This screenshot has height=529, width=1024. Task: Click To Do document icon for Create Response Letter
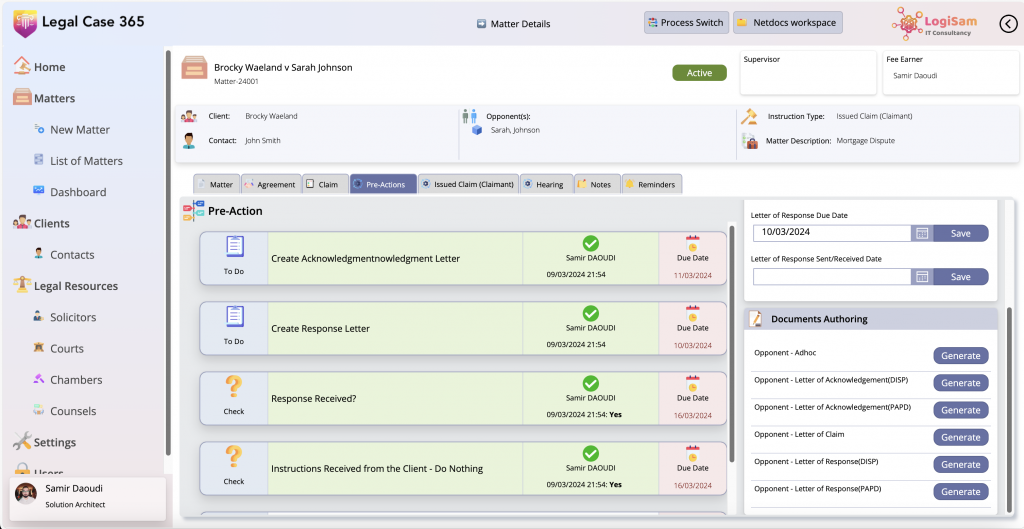click(x=234, y=317)
